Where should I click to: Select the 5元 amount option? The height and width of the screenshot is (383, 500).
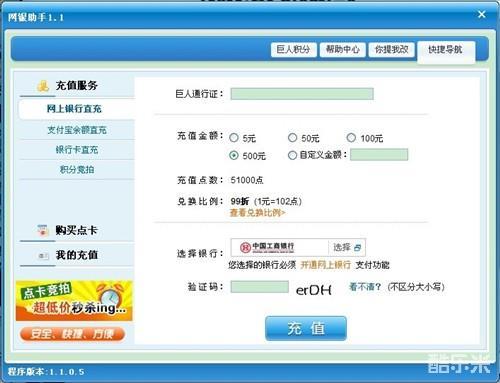(234, 137)
